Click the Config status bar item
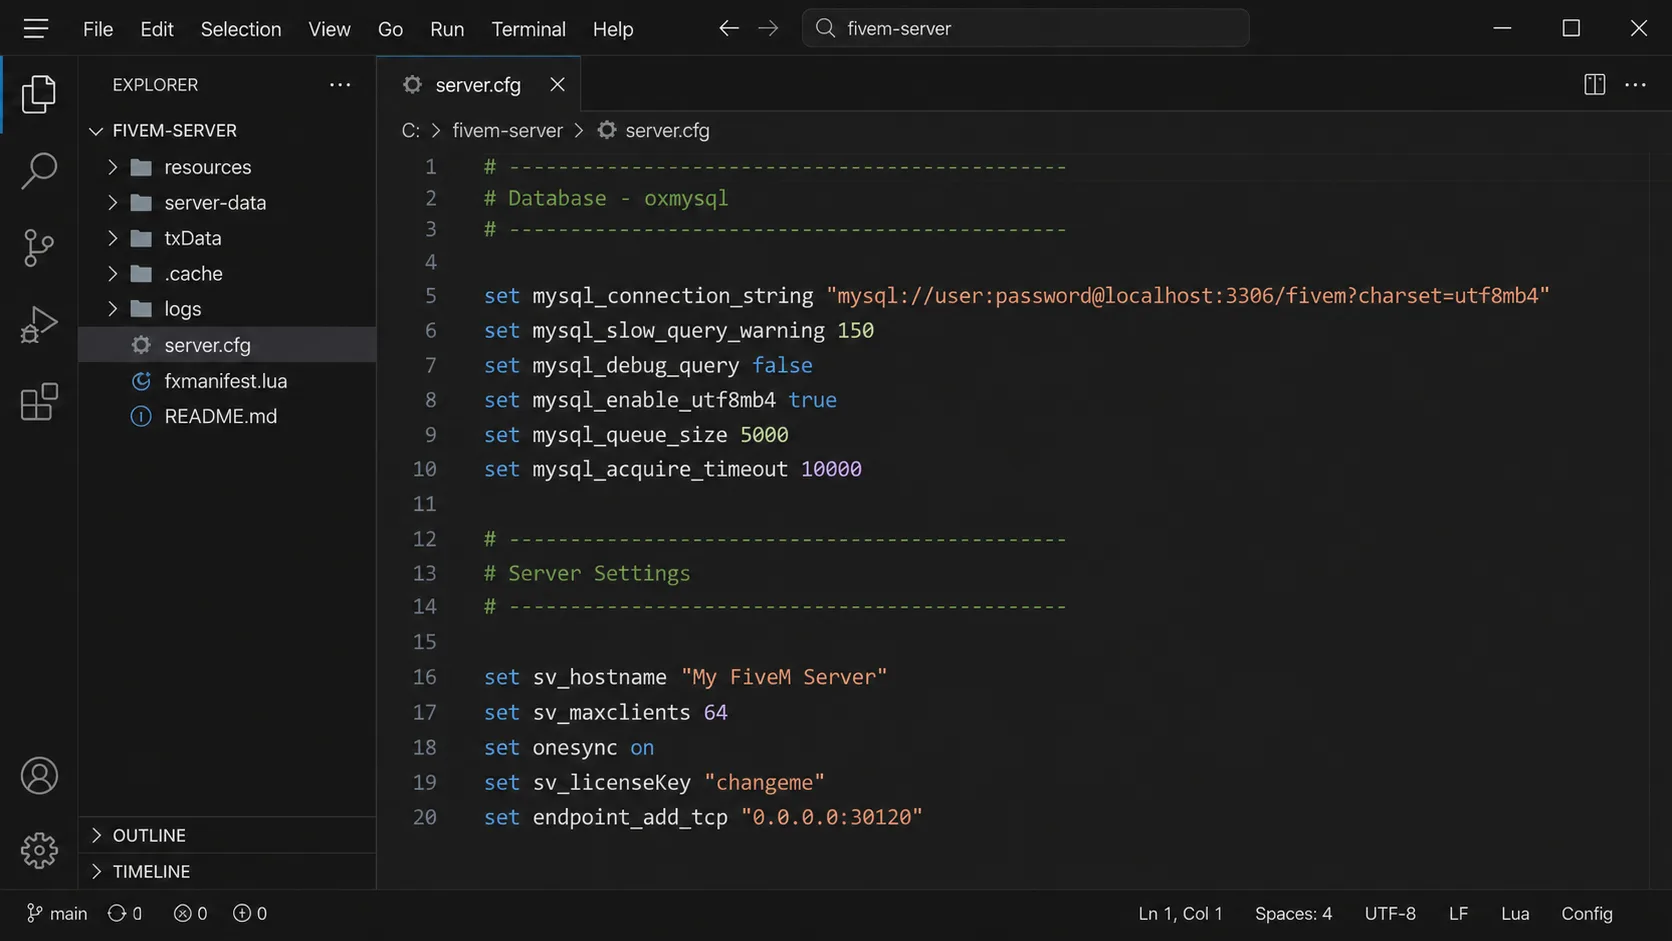Screen dimensions: 1672x941 [x=1587, y=914]
